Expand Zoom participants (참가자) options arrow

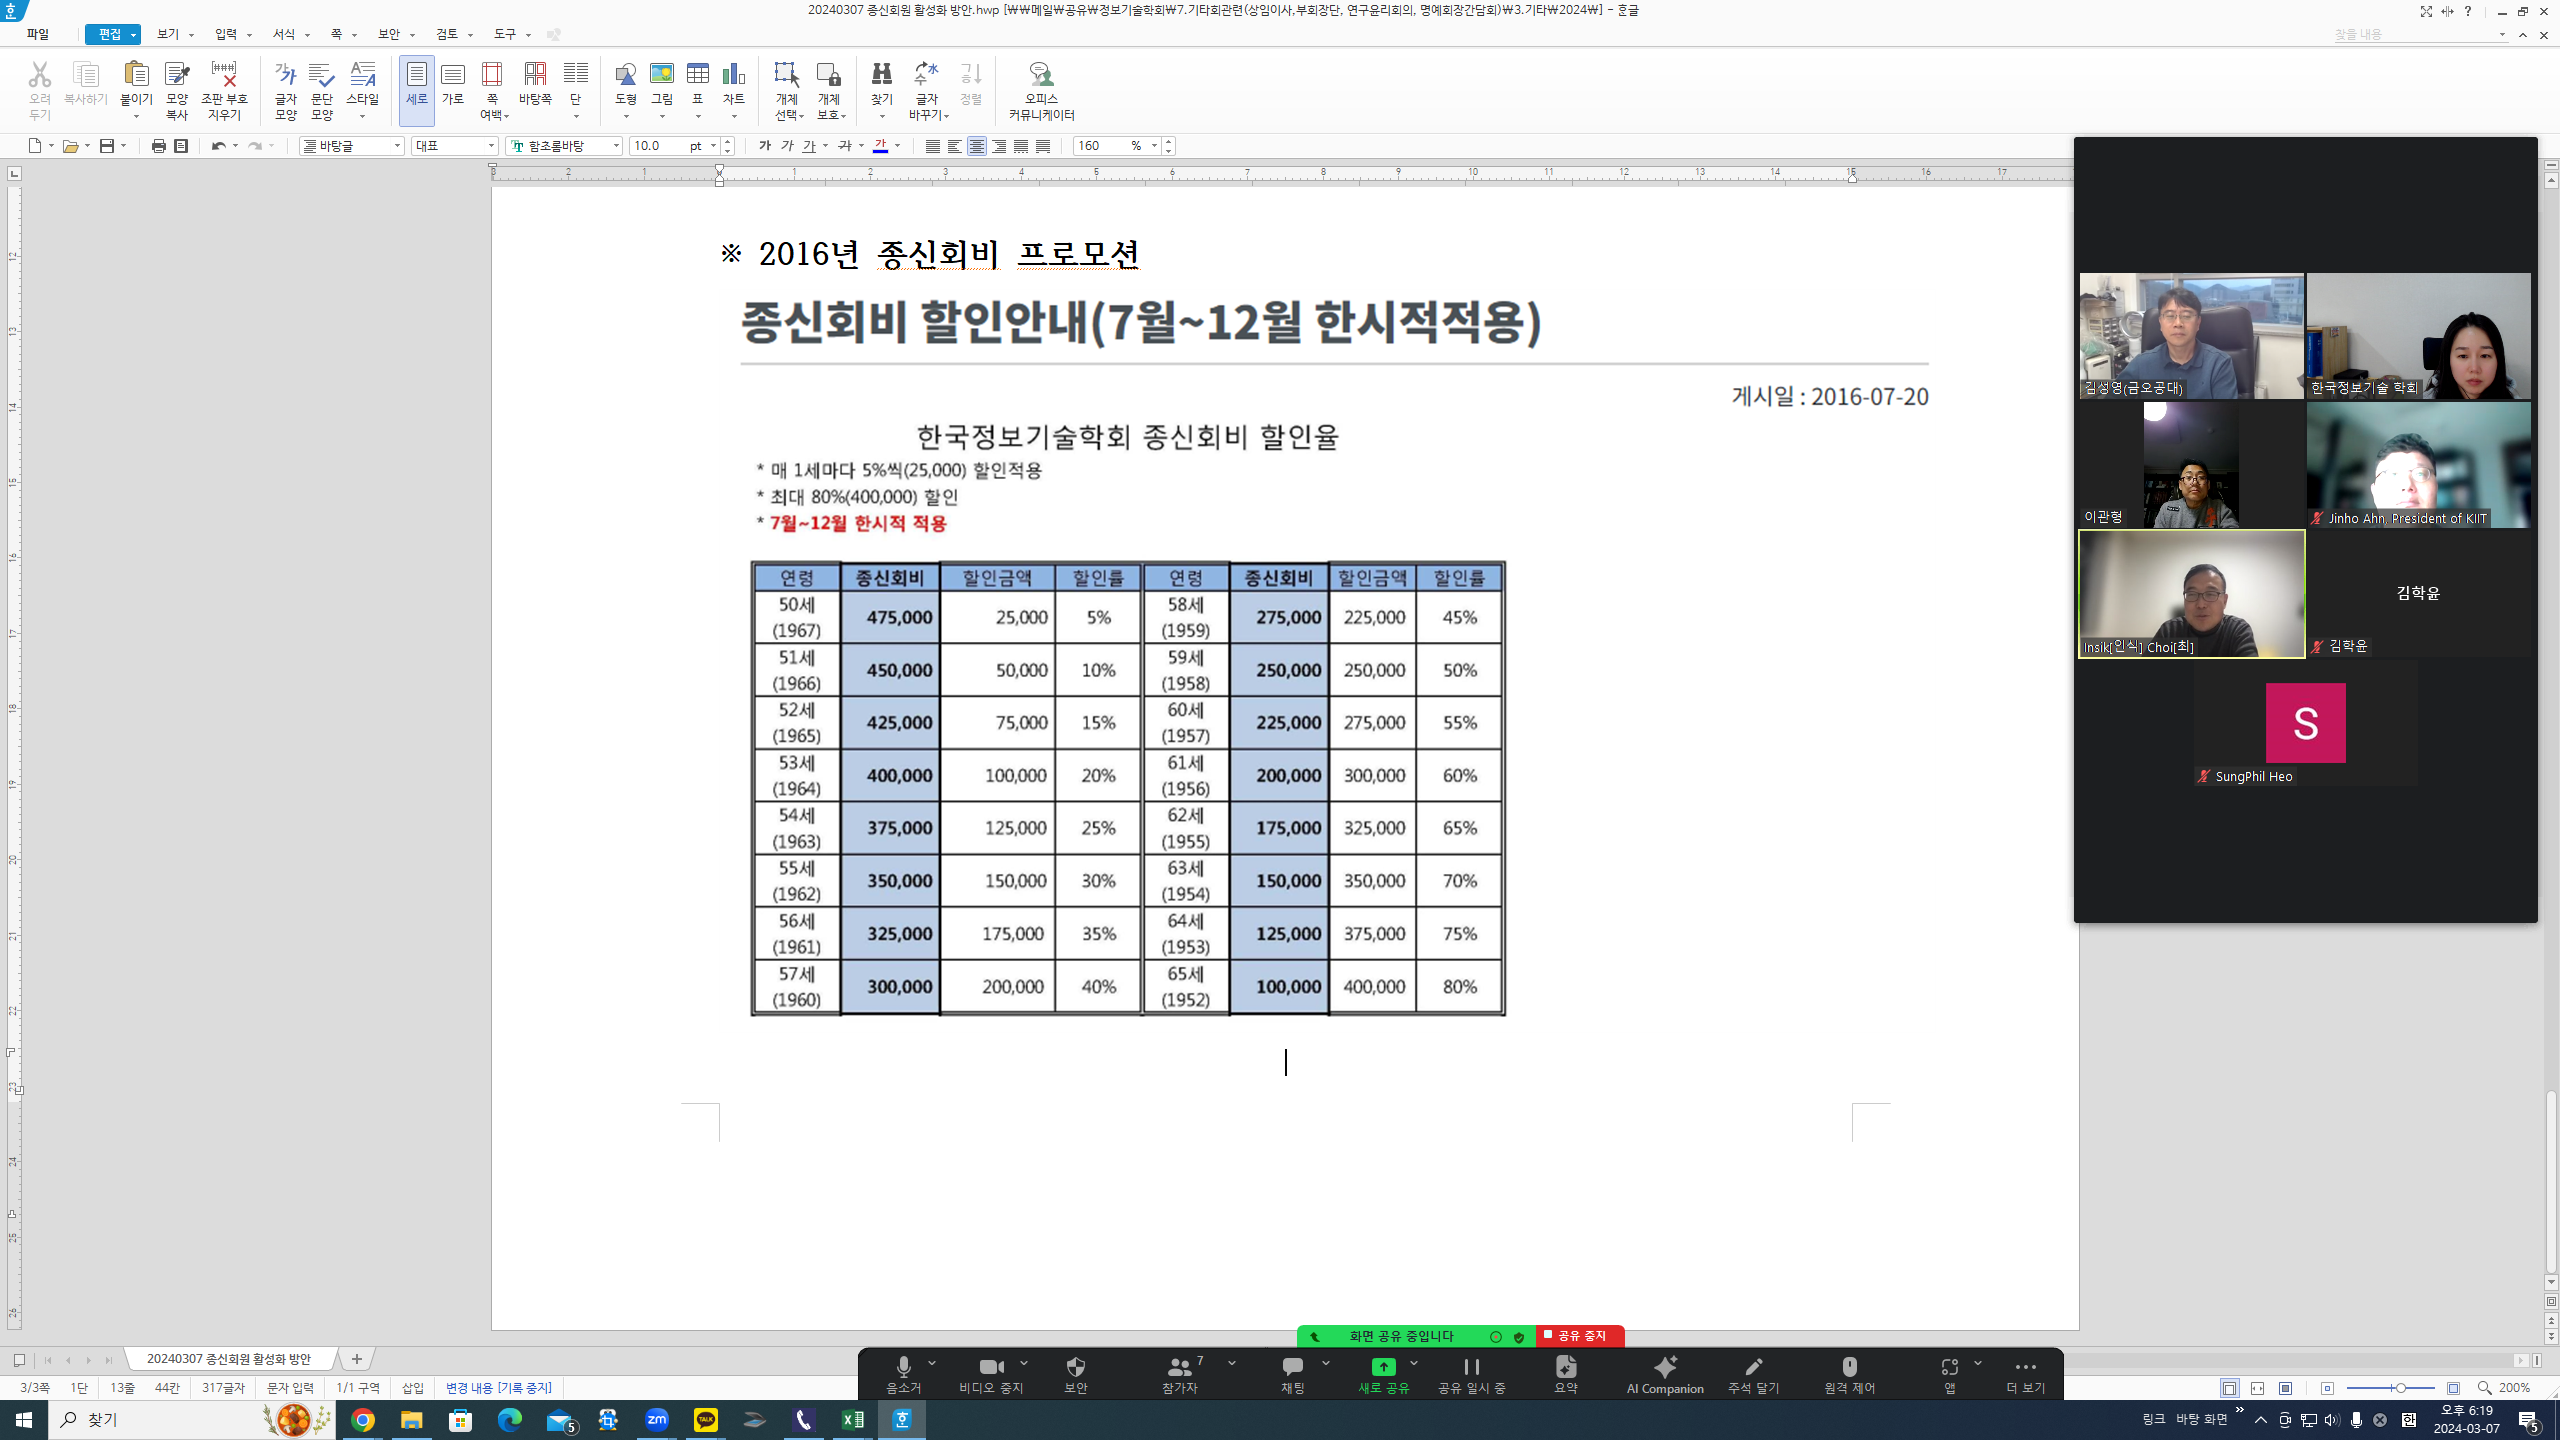point(1232,1363)
